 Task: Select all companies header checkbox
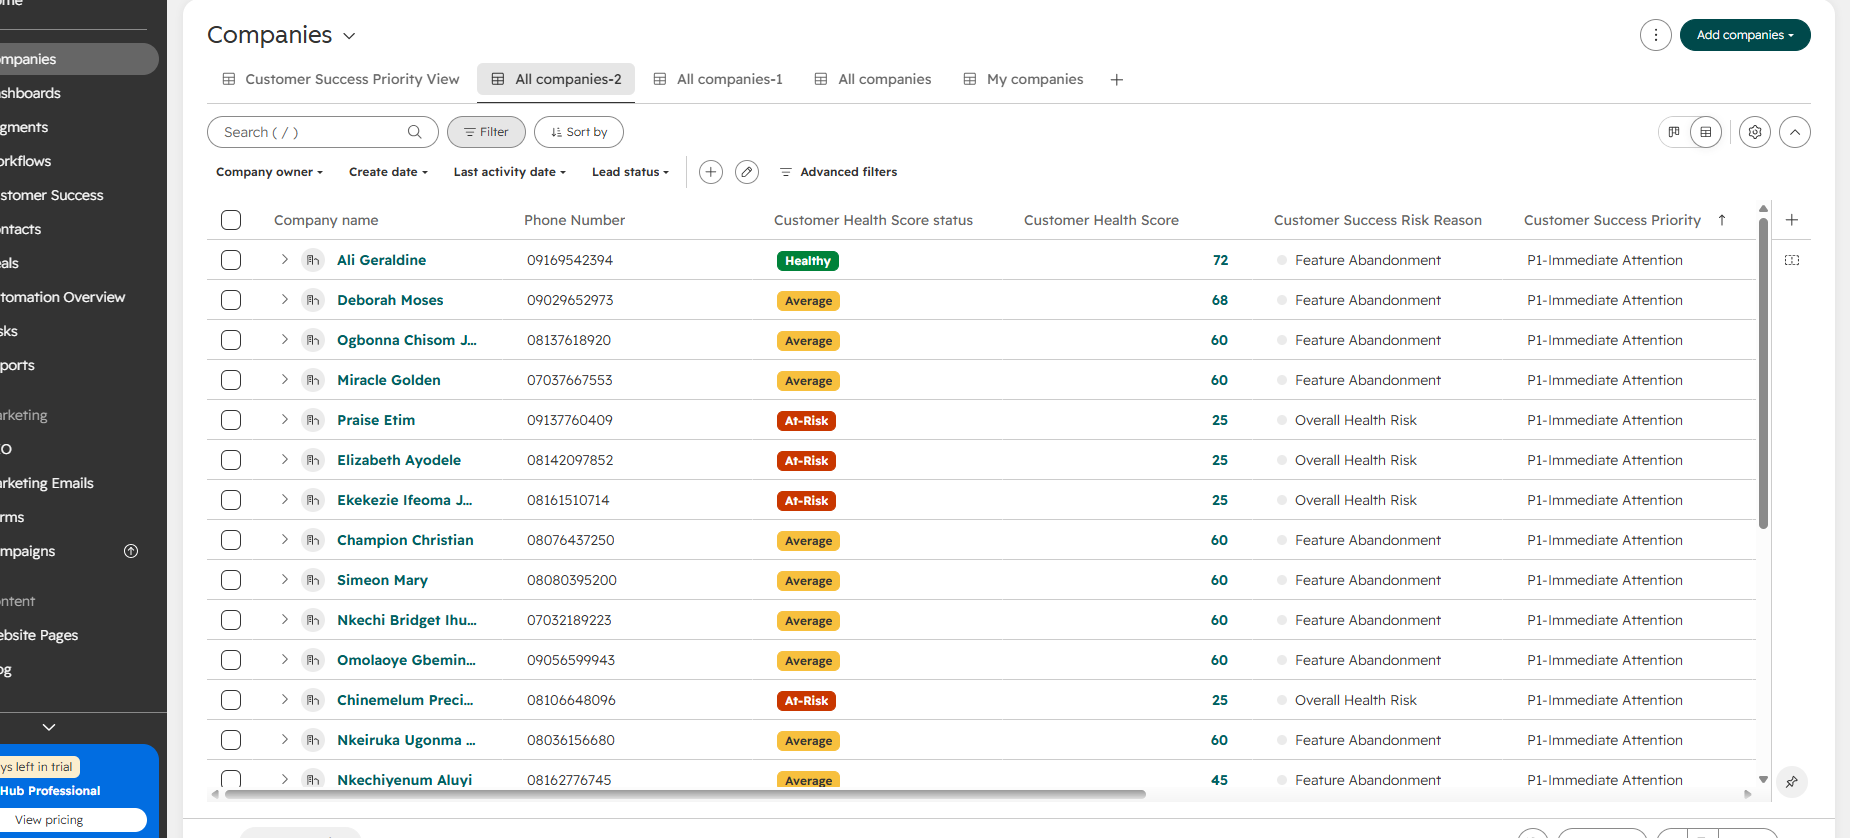(231, 220)
